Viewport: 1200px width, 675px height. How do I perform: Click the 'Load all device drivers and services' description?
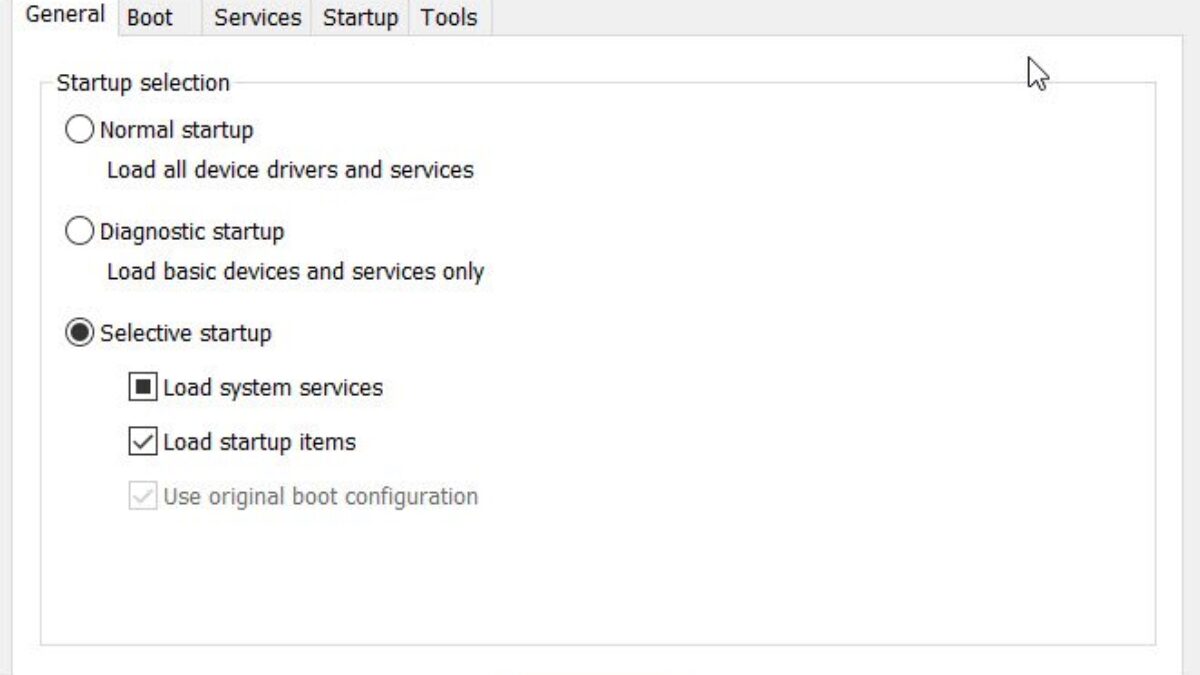tap(290, 170)
